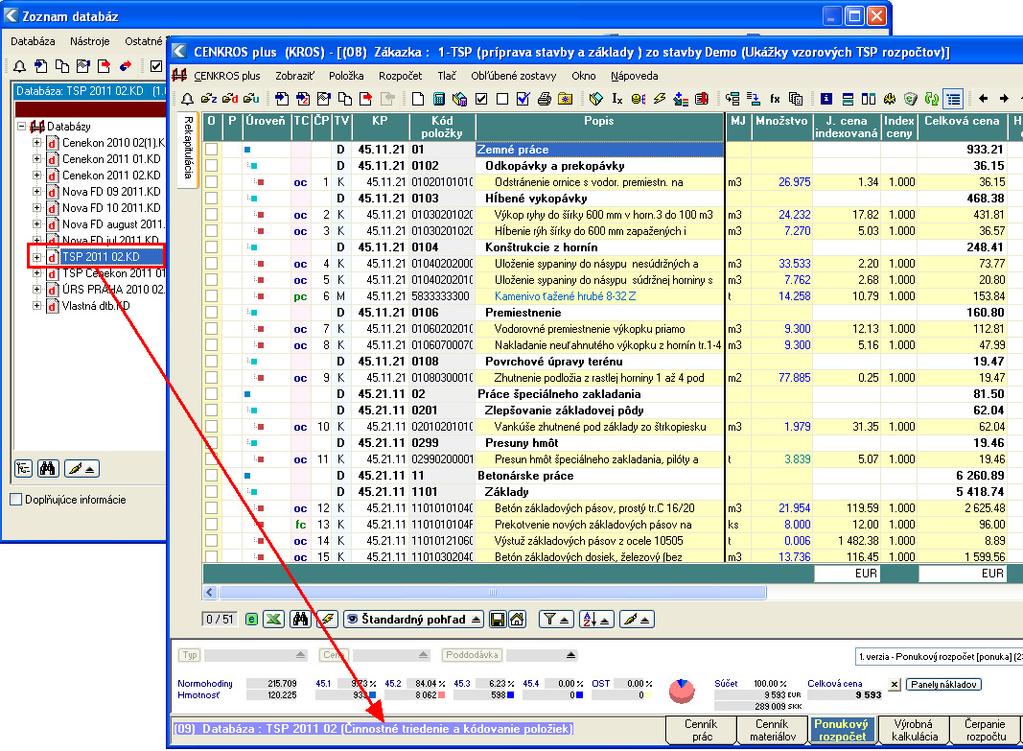This screenshot has width=1023, height=751.
Task: Click the two-column layout toolbar icon
Action: coord(868,99)
